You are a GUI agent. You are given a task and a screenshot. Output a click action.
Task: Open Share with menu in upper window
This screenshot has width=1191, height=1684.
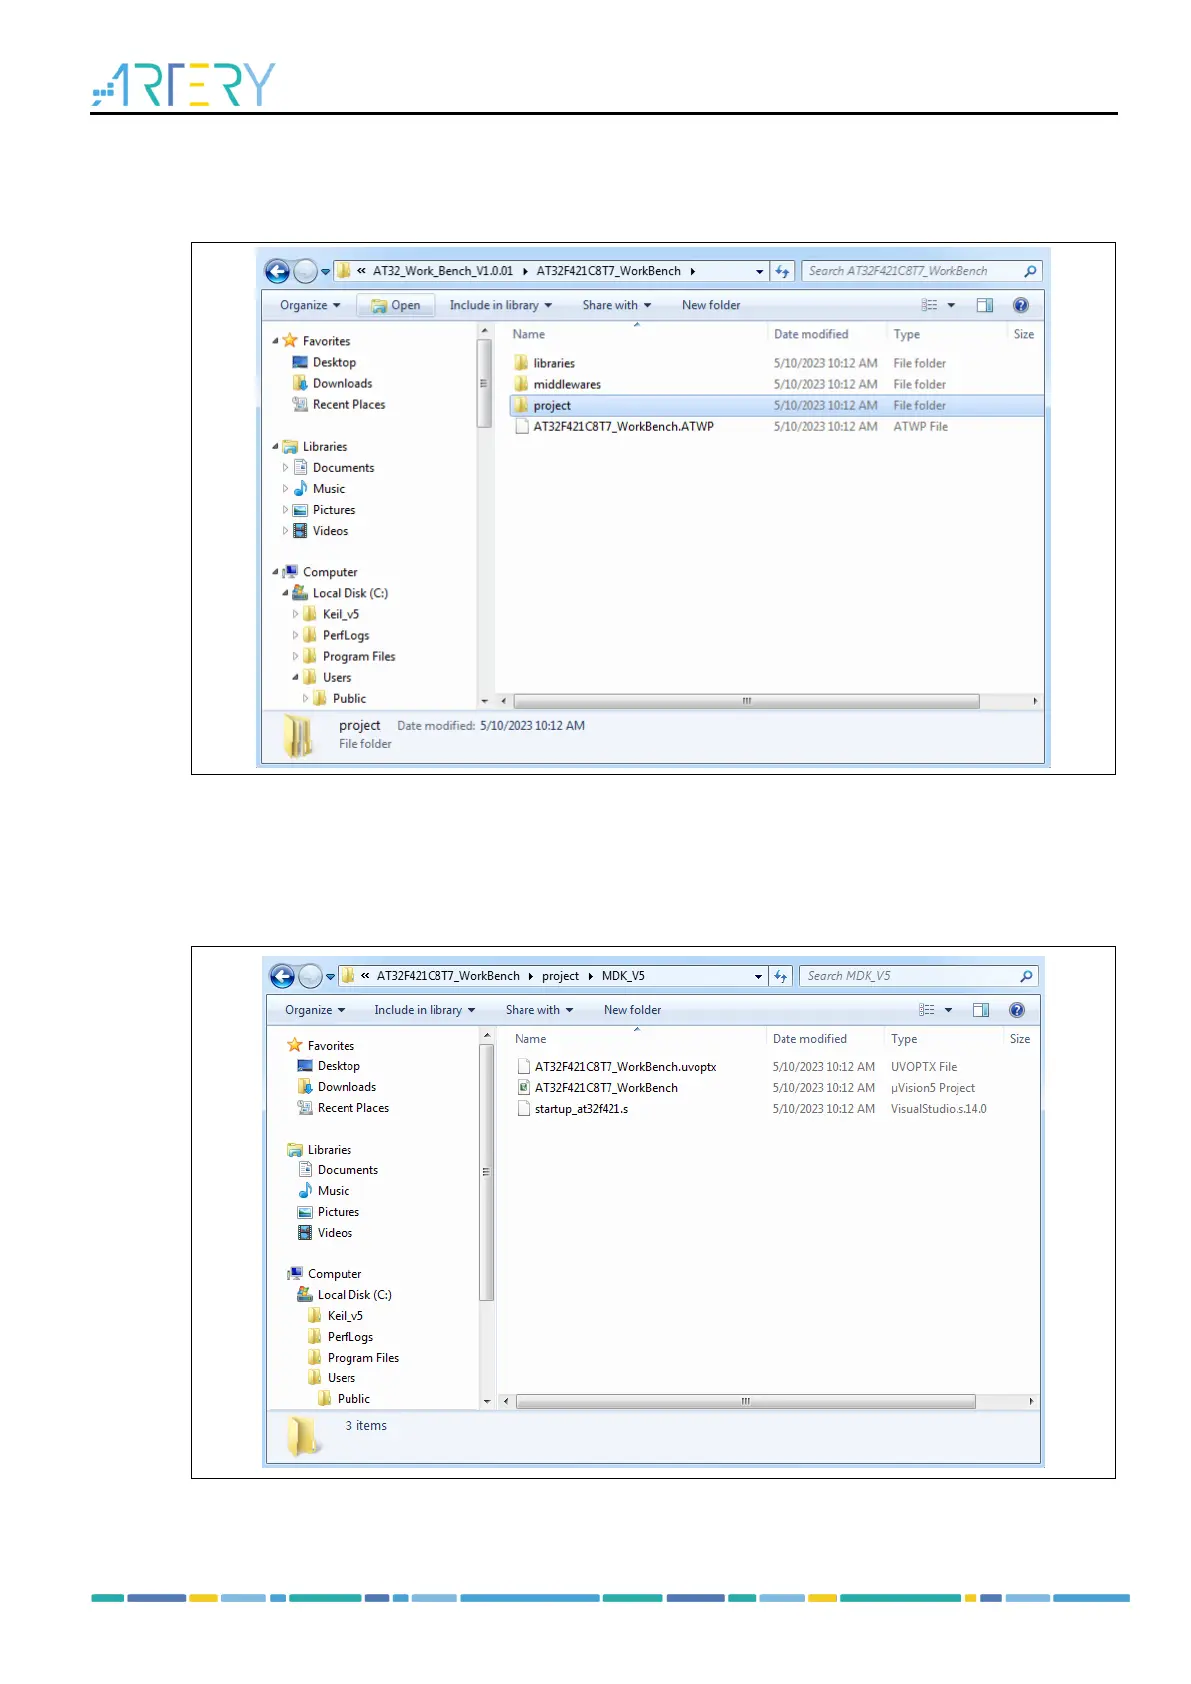617,305
